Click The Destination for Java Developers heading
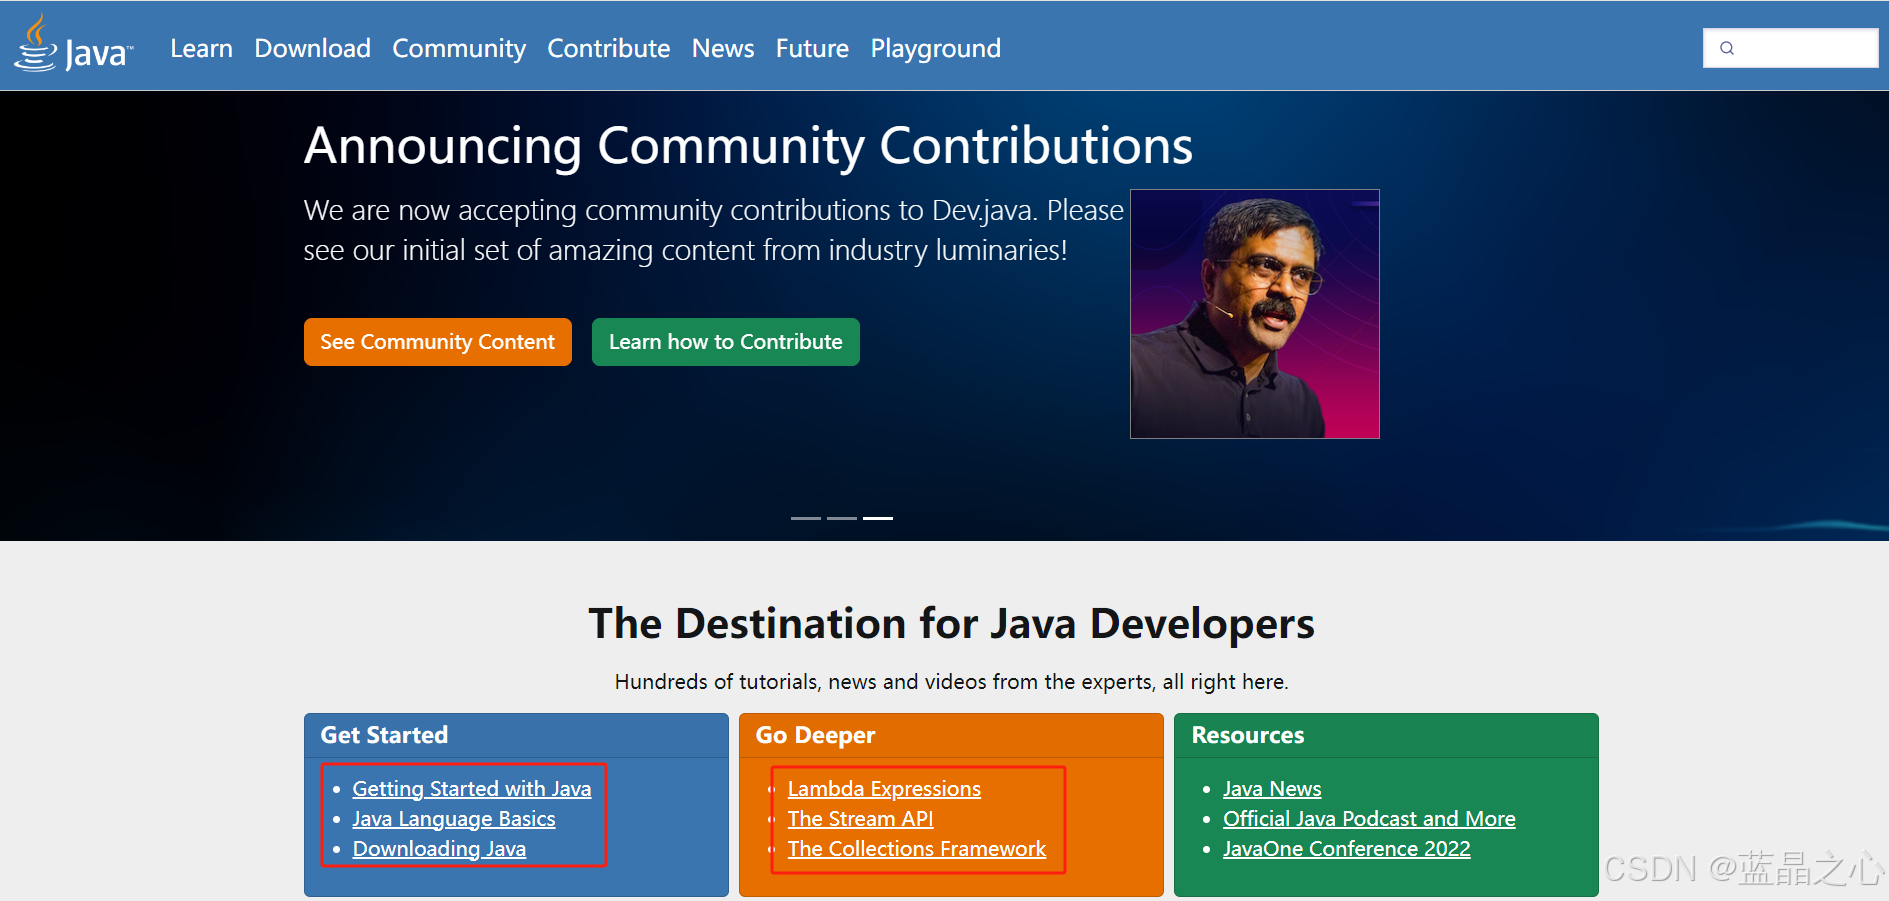 pyautogui.click(x=951, y=624)
